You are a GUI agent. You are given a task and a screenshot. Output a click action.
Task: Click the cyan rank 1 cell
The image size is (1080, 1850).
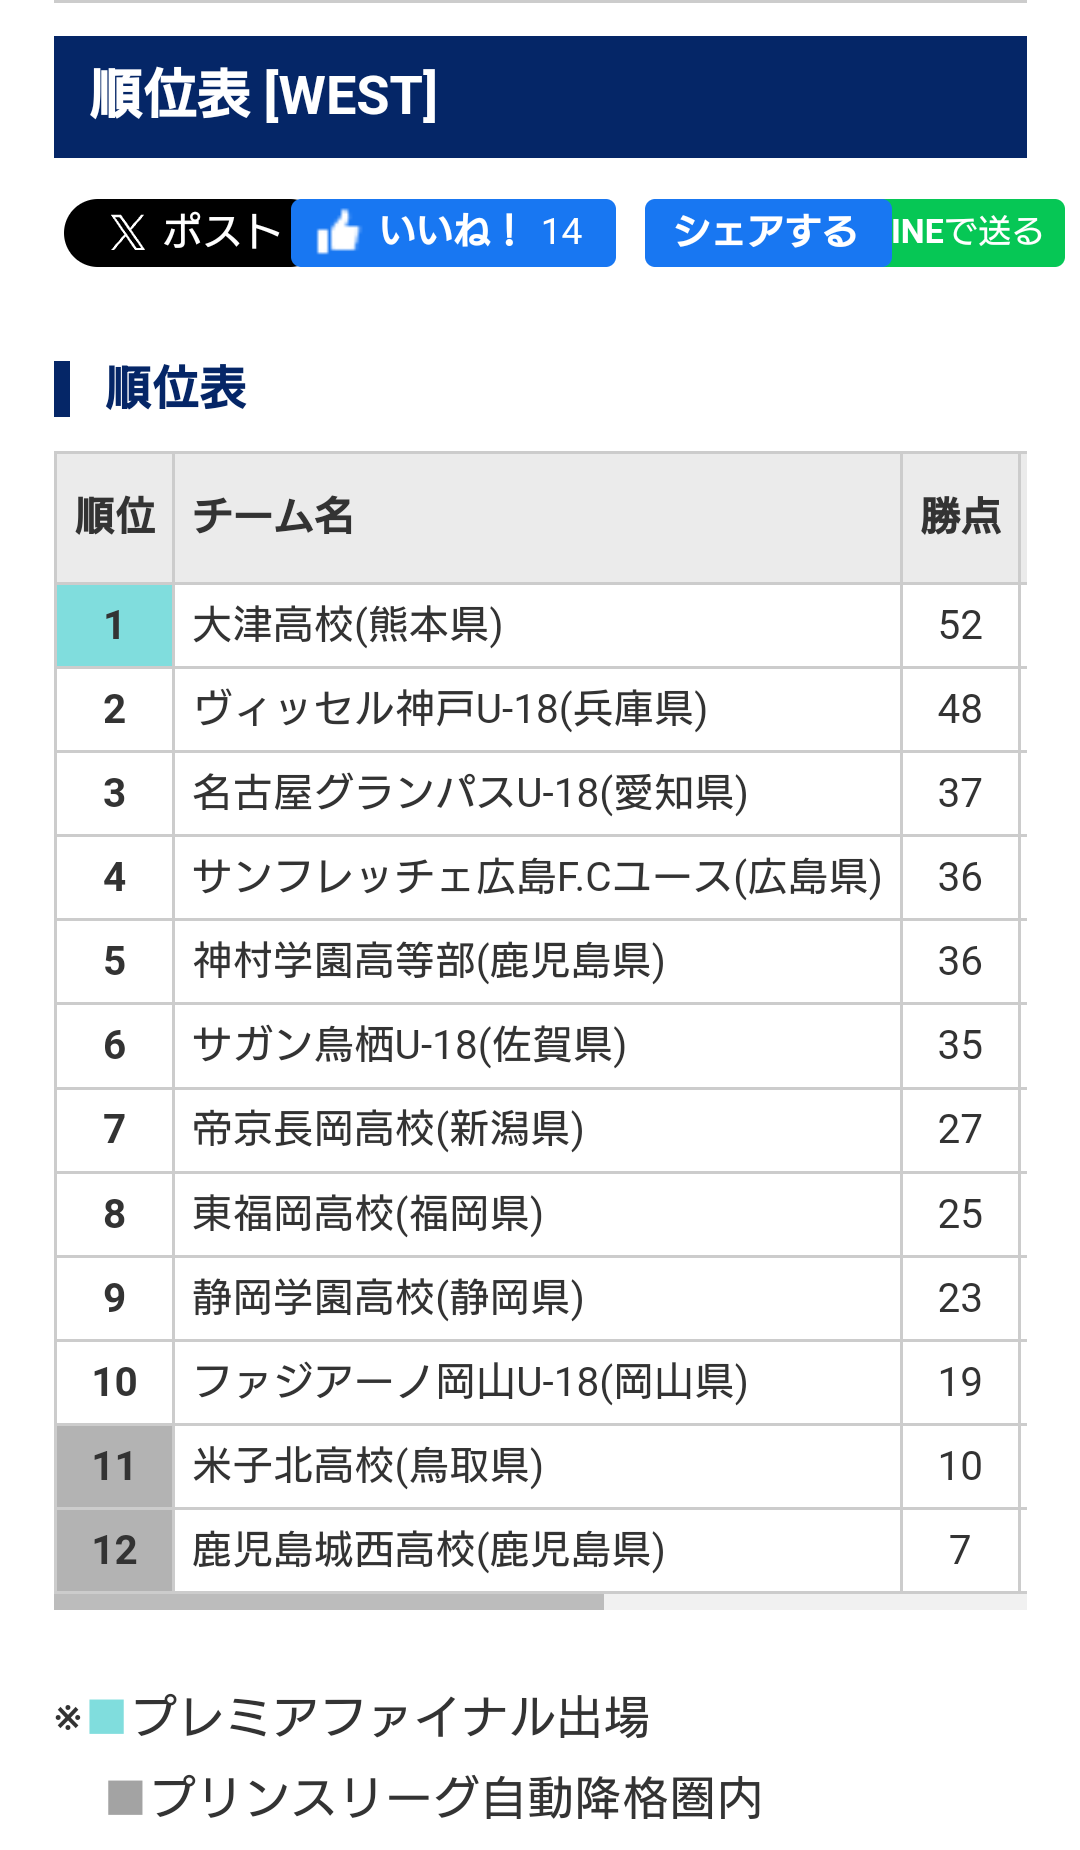[x=115, y=626]
